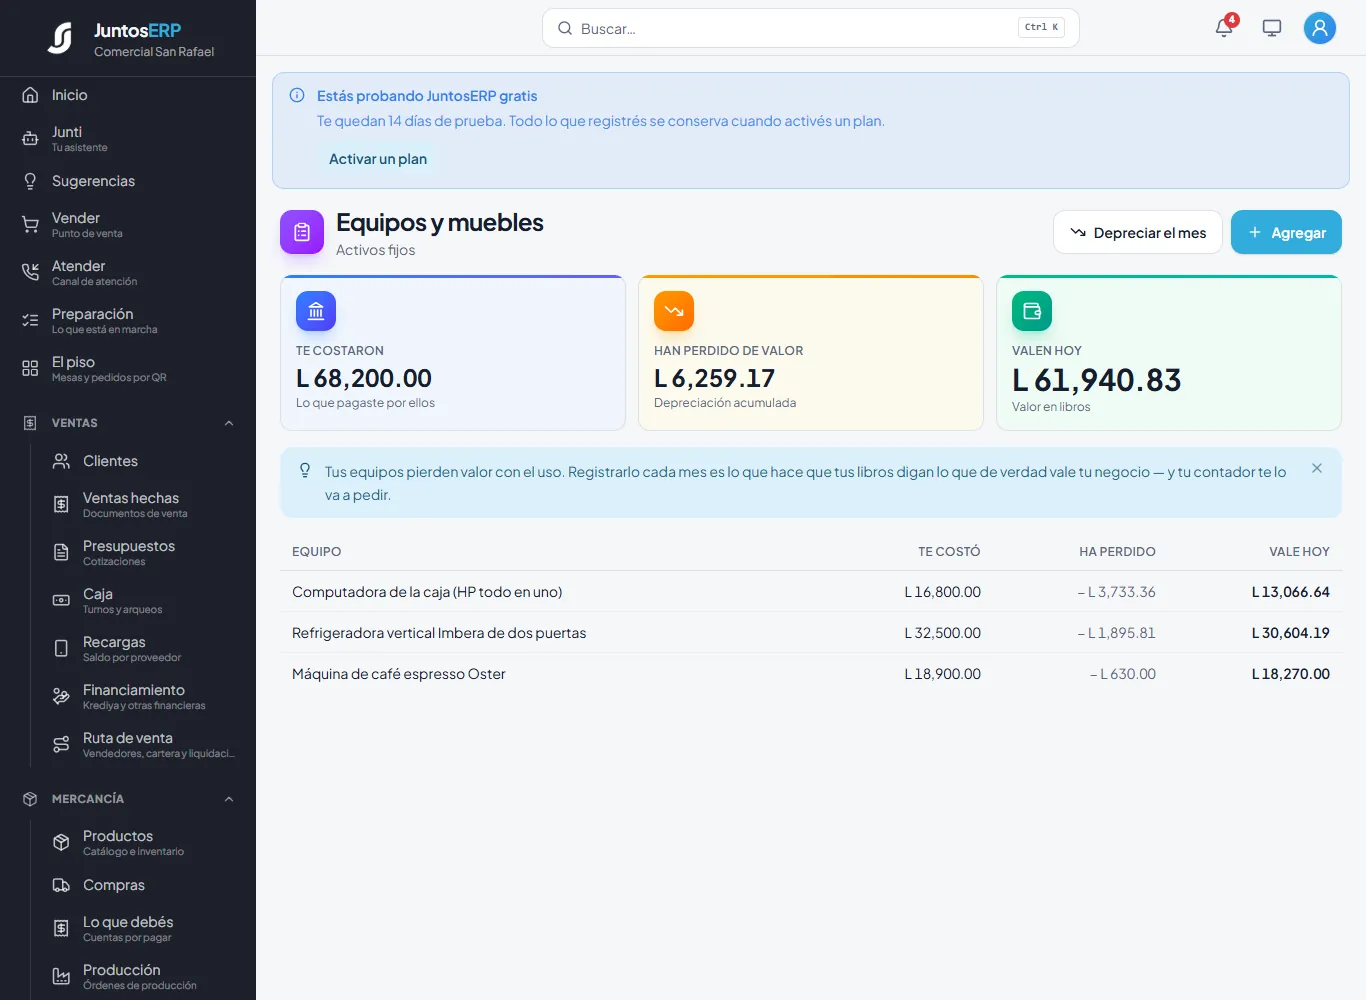Click the – L 630.00 depreciation cell
This screenshot has height=1000, width=1366.
point(1122,674)
